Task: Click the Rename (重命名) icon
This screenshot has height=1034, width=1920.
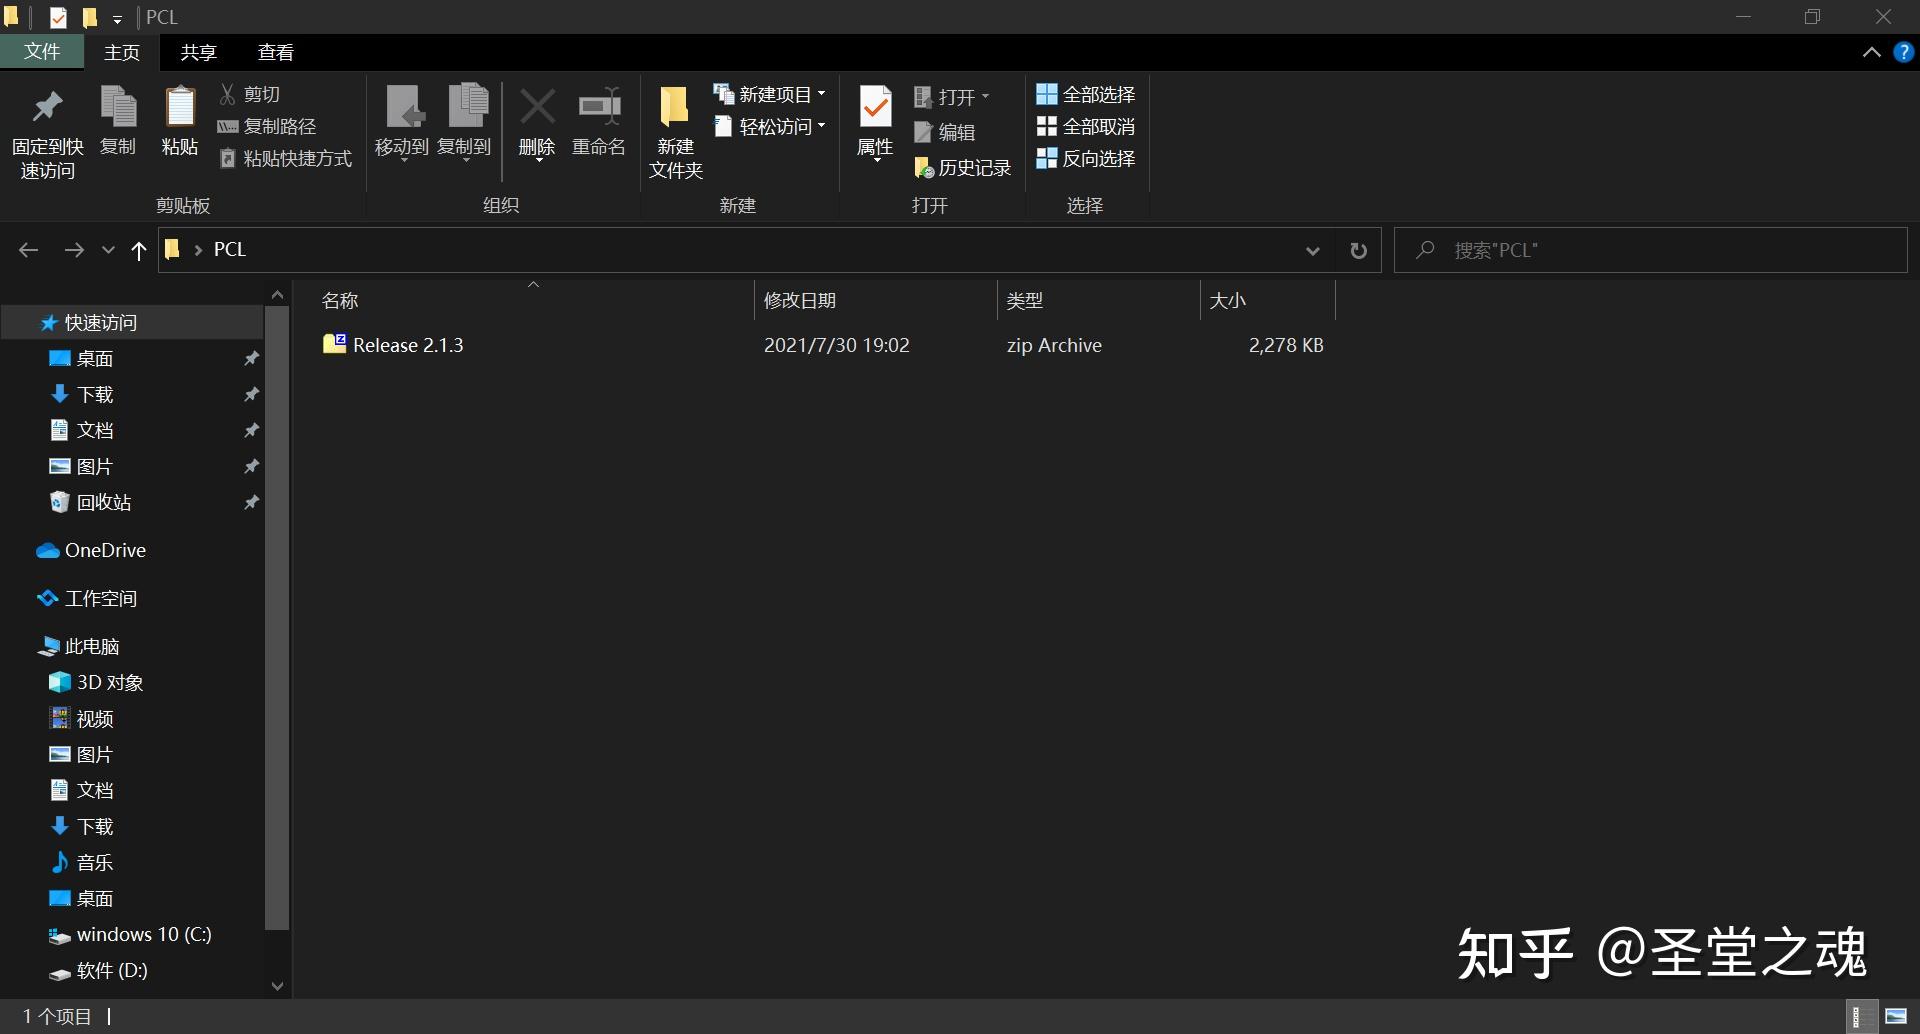Action: pyautogui.click(x=599, y=108)
